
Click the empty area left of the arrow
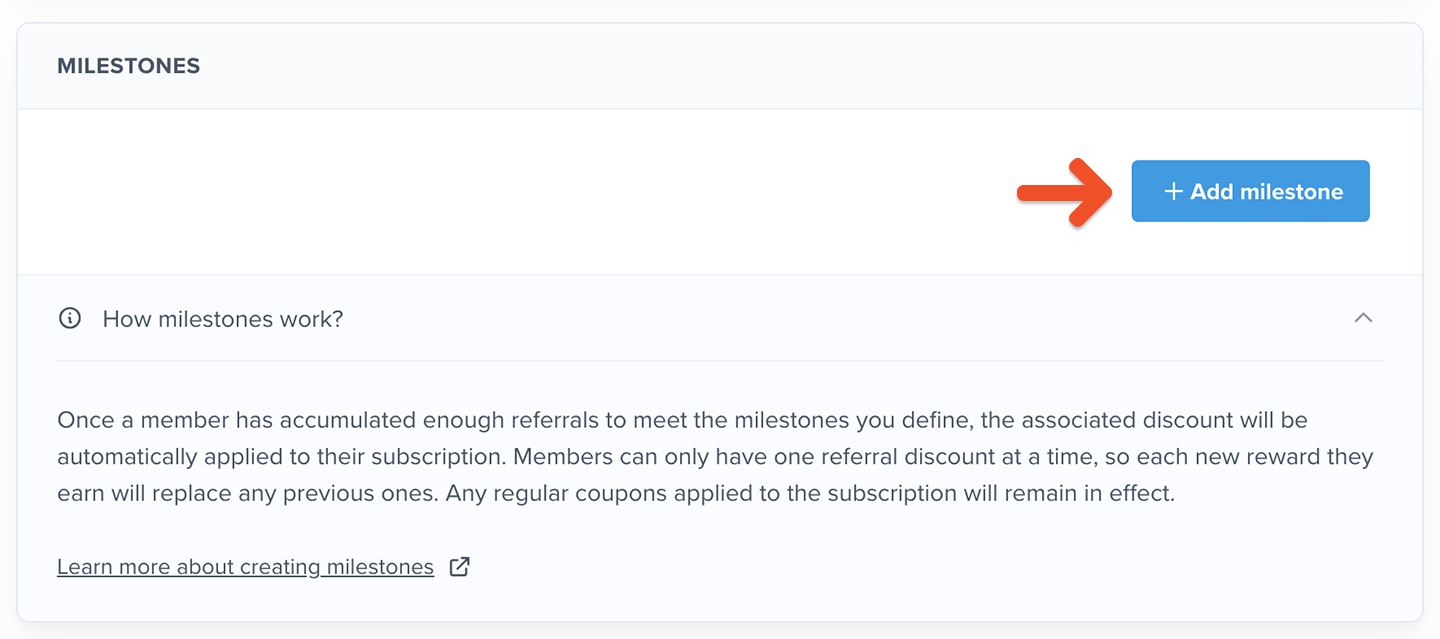500,191
